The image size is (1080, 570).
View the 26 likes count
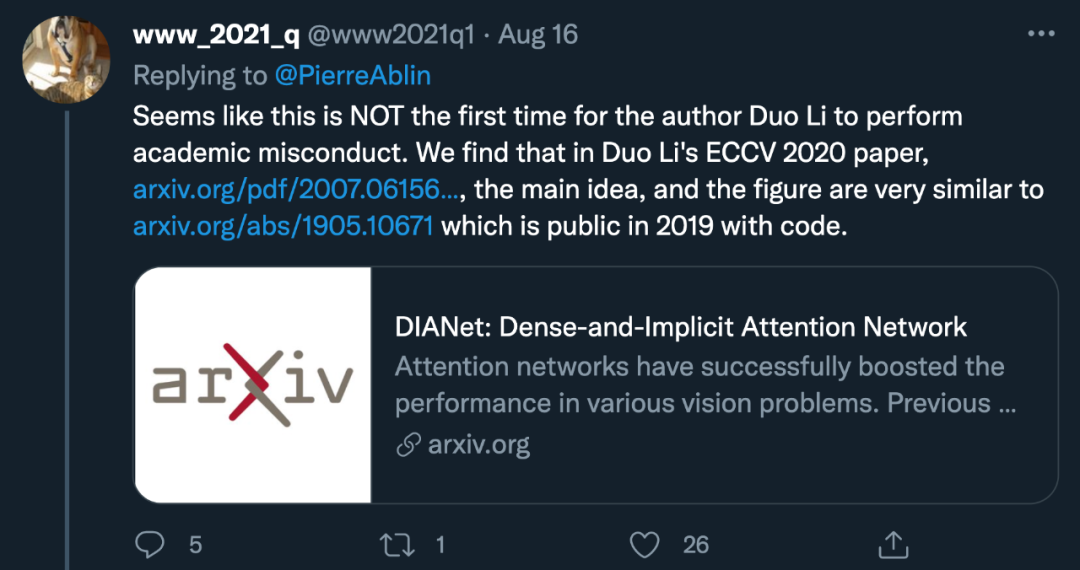[696, 545]
